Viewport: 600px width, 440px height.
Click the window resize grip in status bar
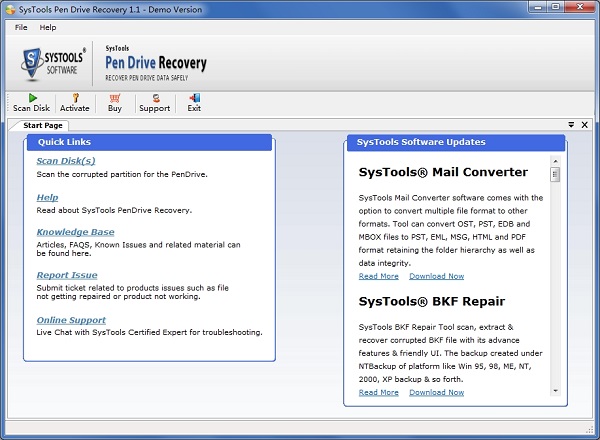click(x=590, y=430)
